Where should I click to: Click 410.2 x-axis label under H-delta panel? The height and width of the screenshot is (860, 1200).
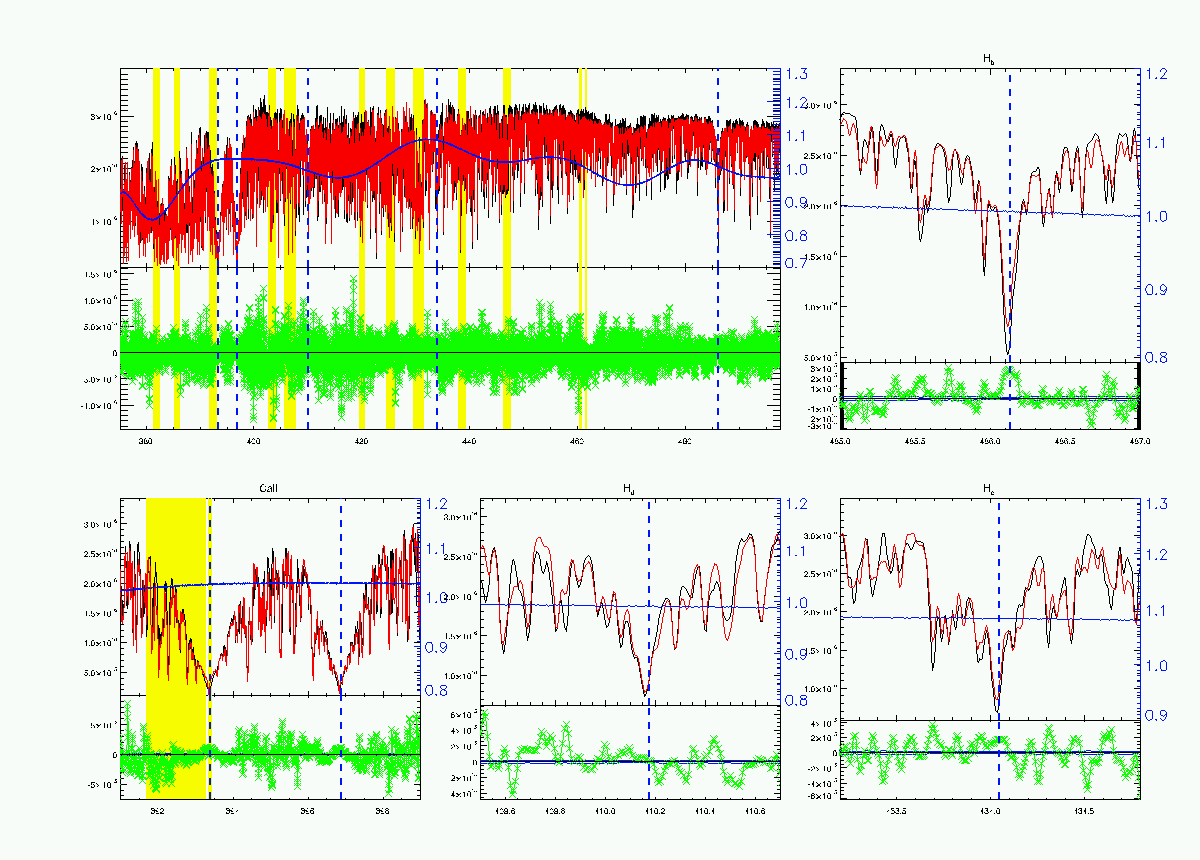[655, 809]
